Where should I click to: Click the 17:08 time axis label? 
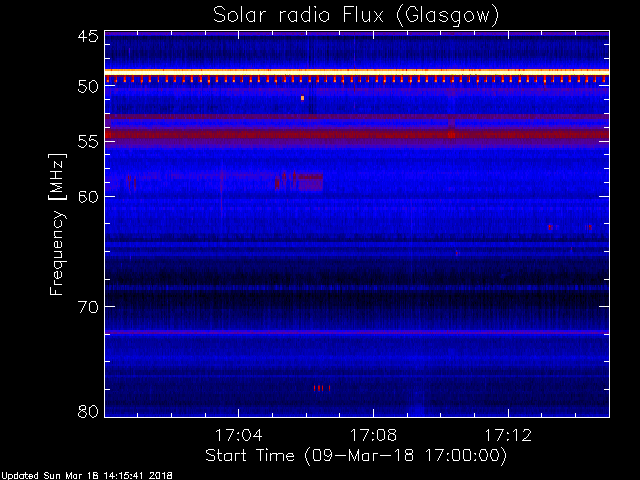click(373, 435)
